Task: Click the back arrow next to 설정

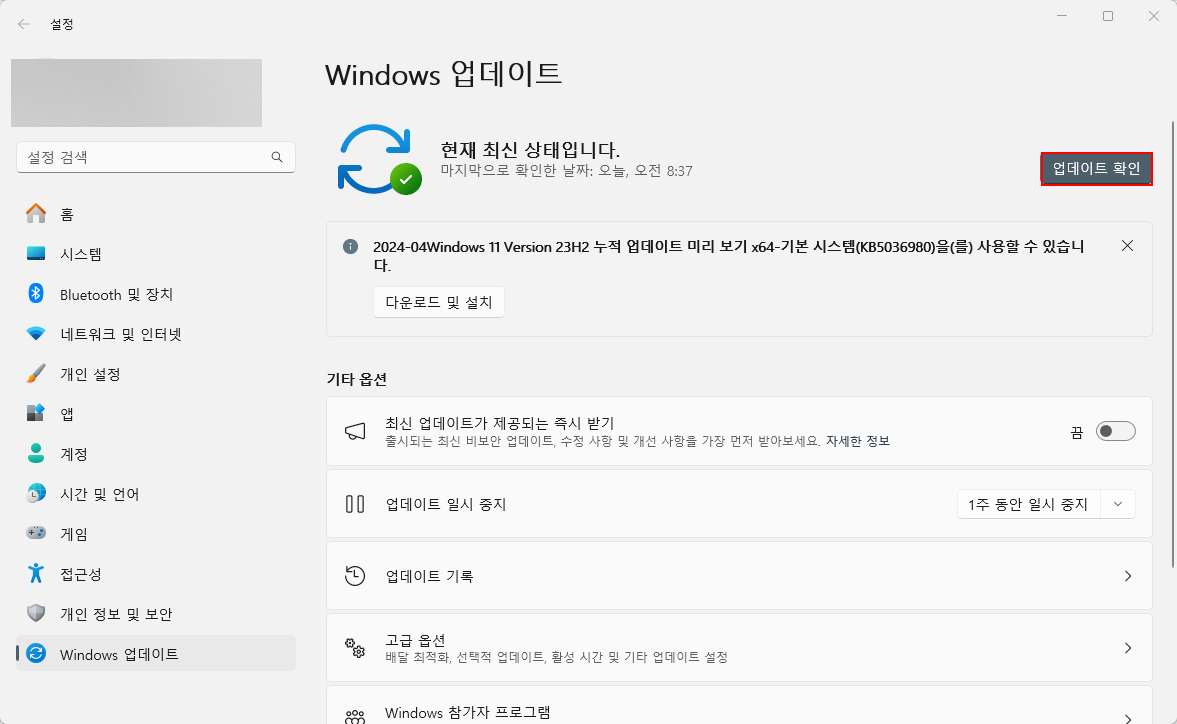Action: click(x=24, y=24)
